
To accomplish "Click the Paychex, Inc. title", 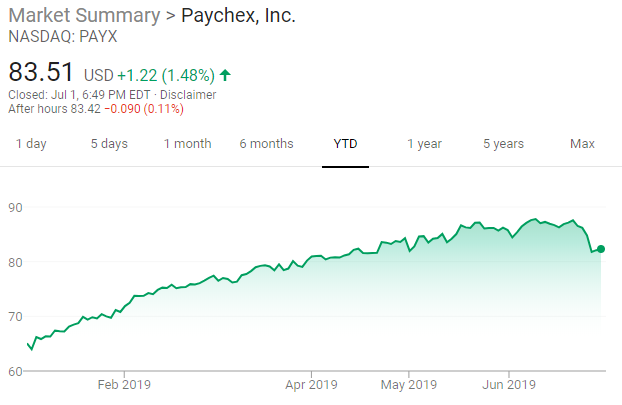I will point(239,17).
